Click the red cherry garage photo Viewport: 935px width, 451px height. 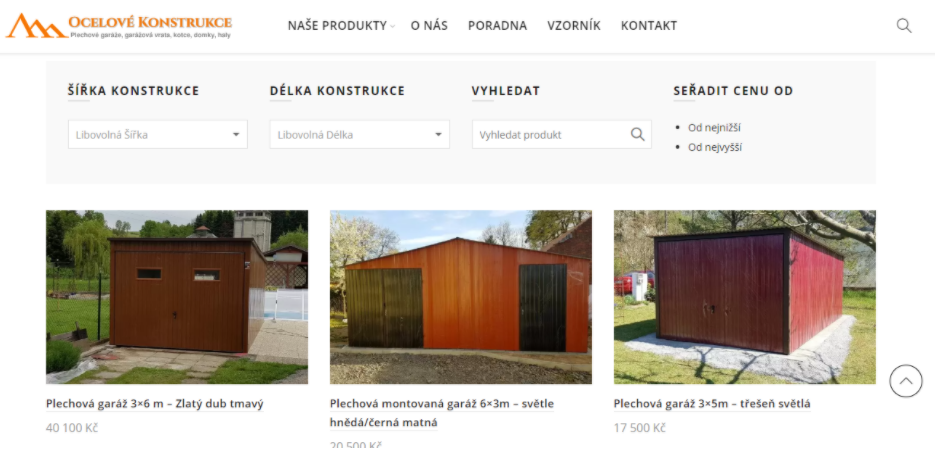(745, 296)
